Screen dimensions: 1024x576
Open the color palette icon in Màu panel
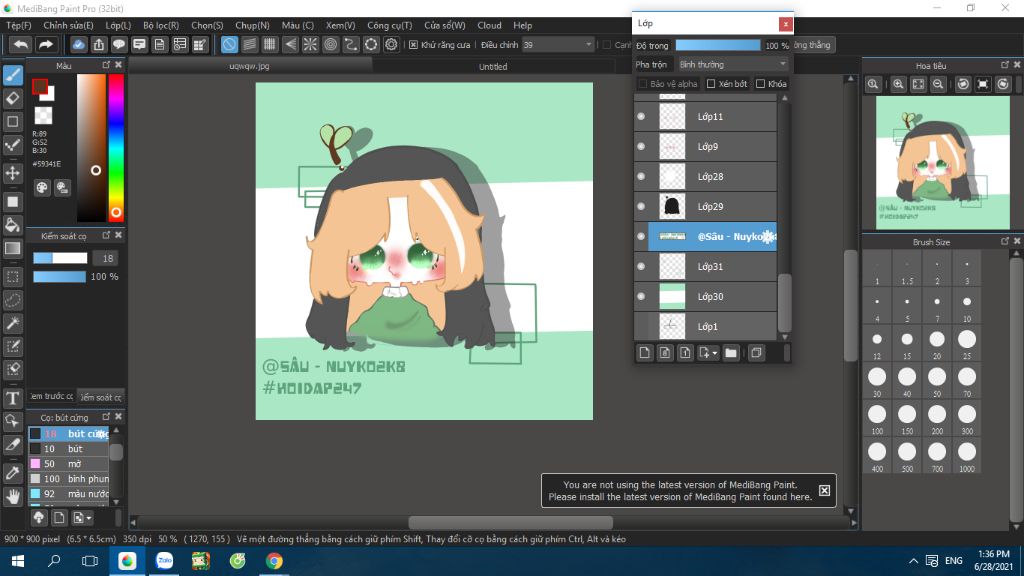[42, 188]
